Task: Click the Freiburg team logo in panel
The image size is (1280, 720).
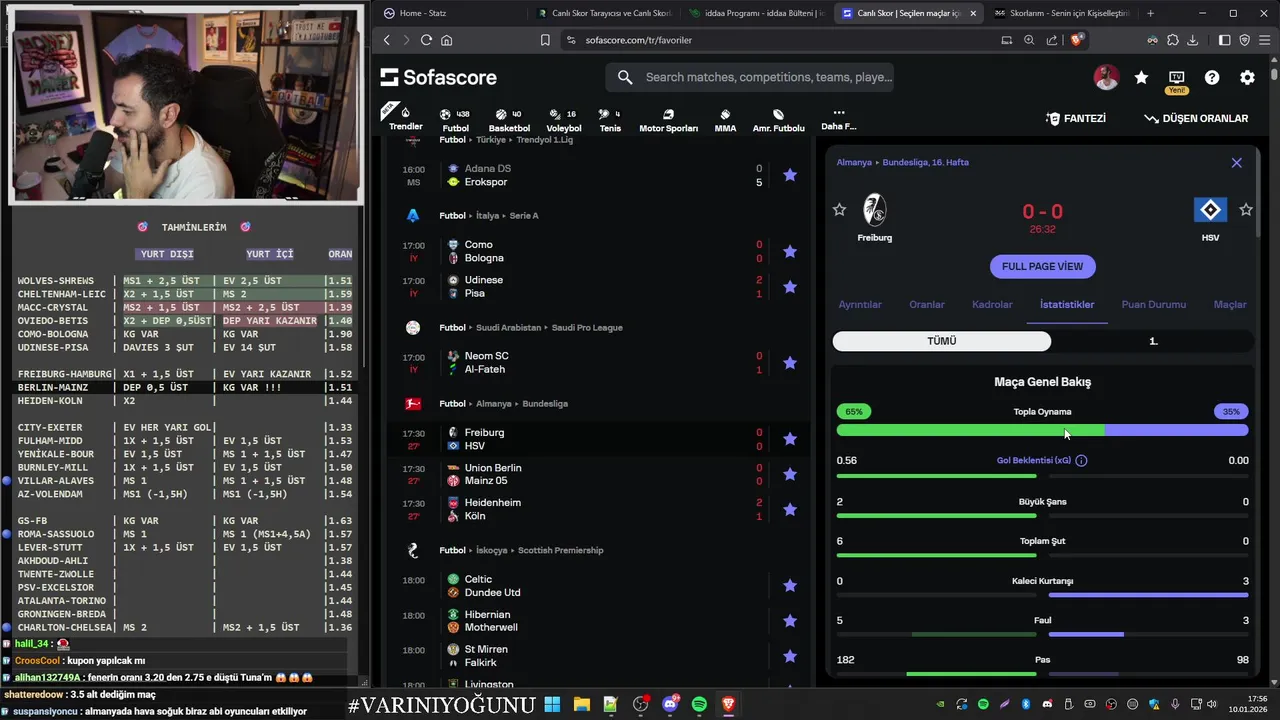Action: pos(875,210)
